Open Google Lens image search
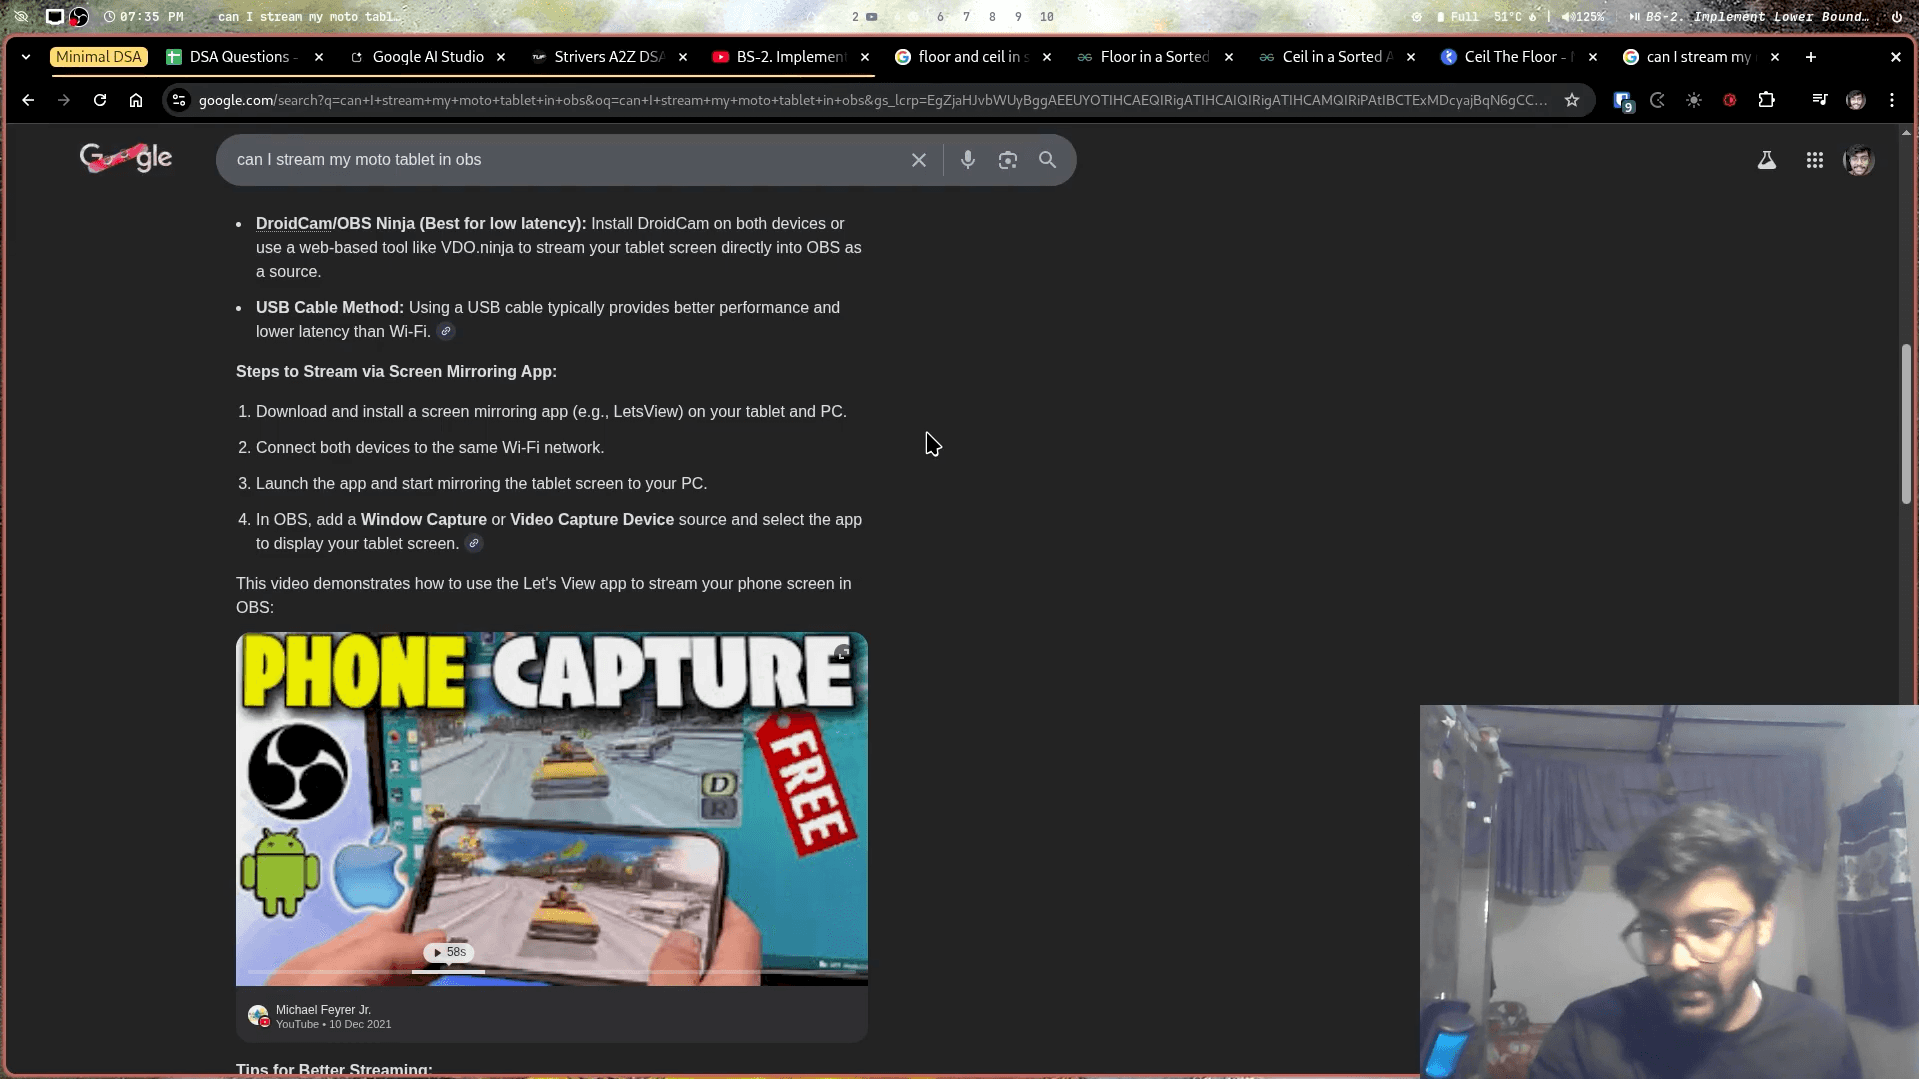Screen dimensions: 1919x1079 tap(1007, 160)
